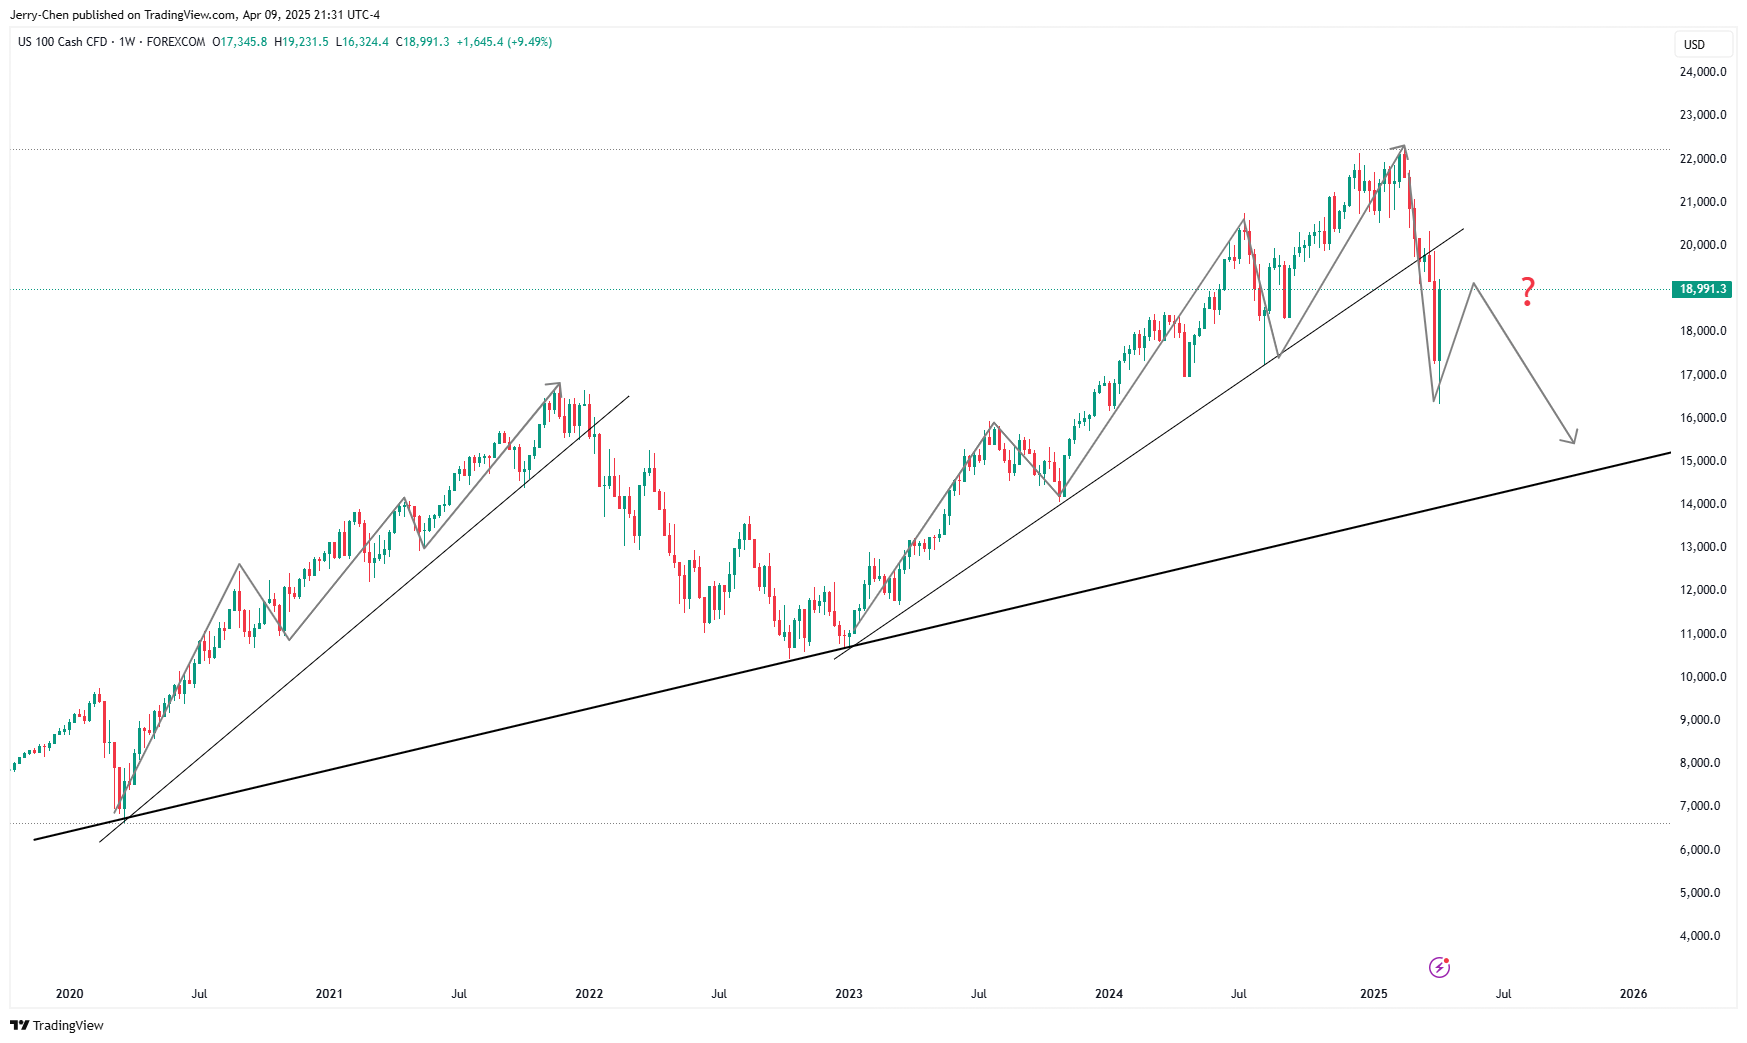
Task: Click the 15,000.0 price scale label
Action: 1702,461
